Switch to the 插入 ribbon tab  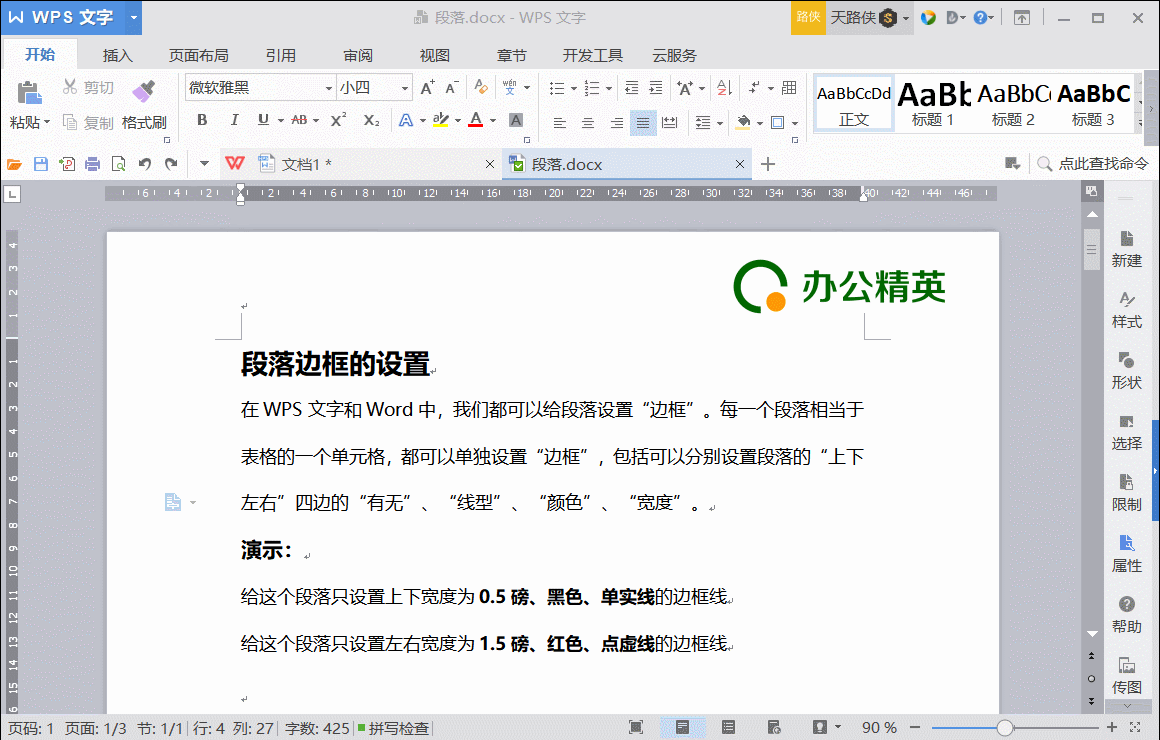[x=118, y=56]
